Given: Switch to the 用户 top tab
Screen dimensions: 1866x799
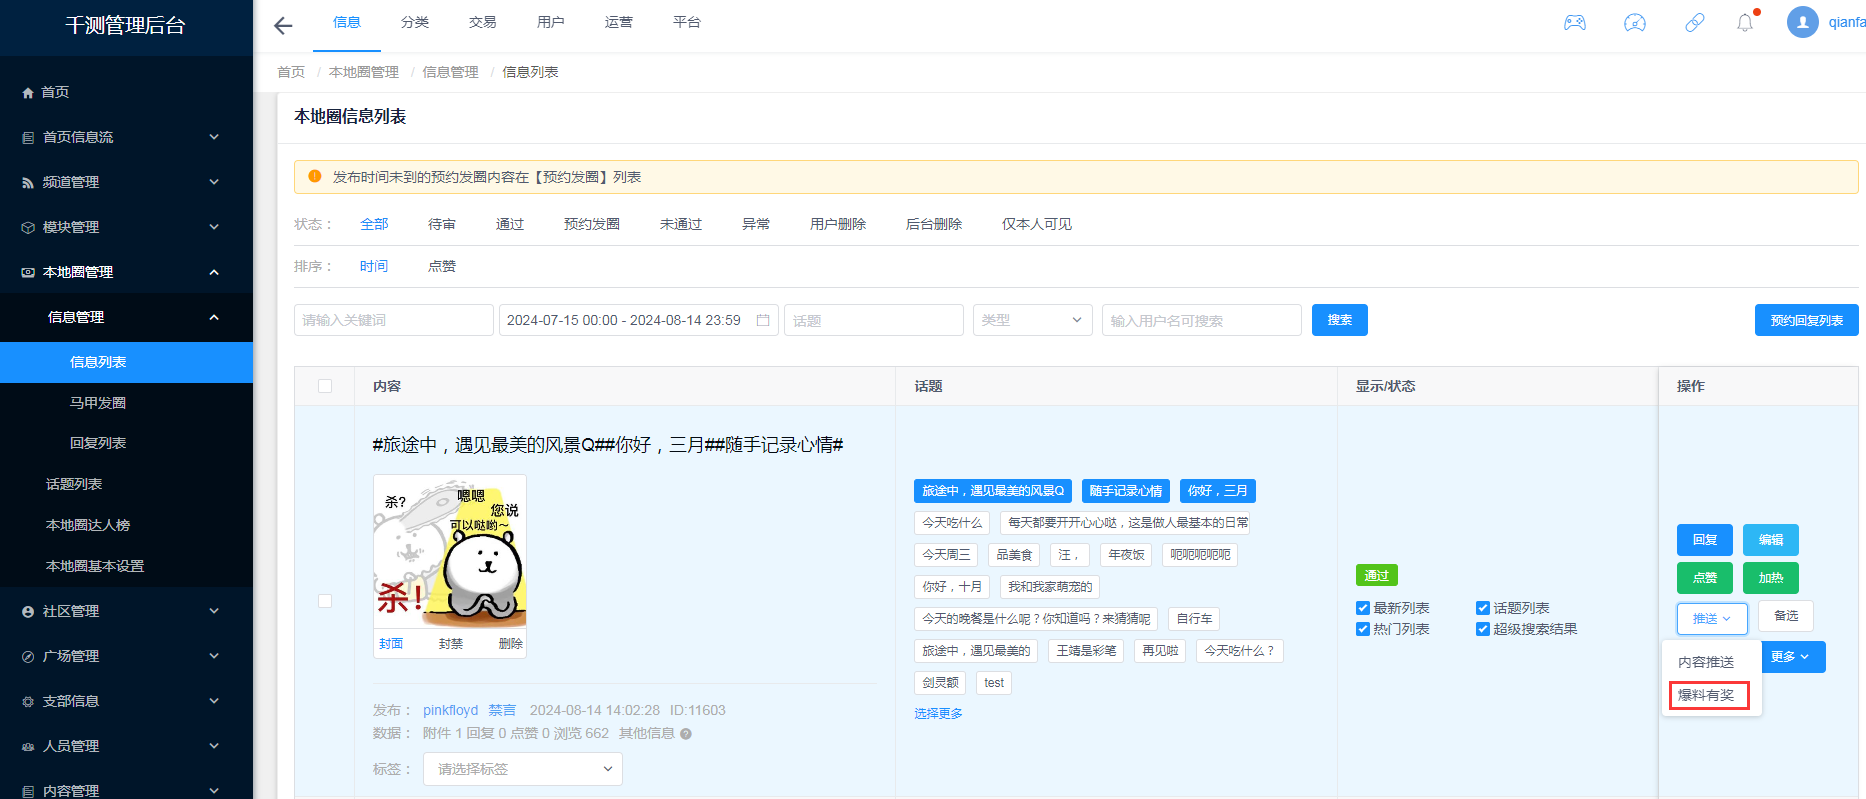Looking at the screenshot, I should coord(551,22).
